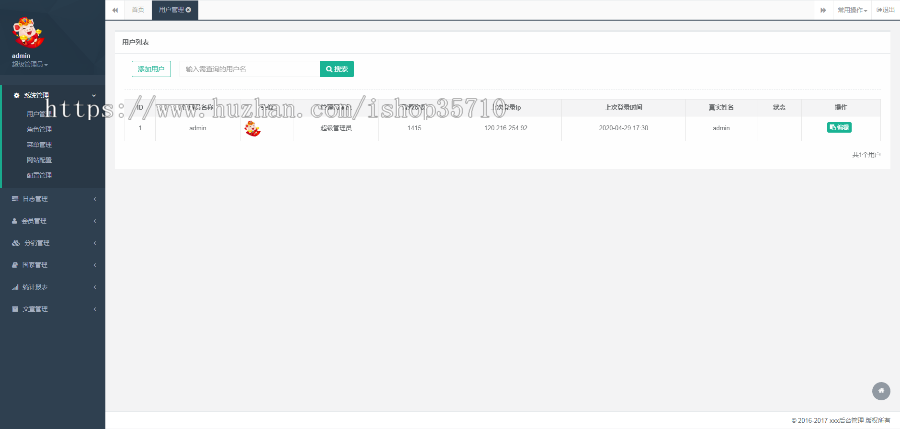Click the 共1个用户 total count text
Screen dimensions: 900x429
866,154
